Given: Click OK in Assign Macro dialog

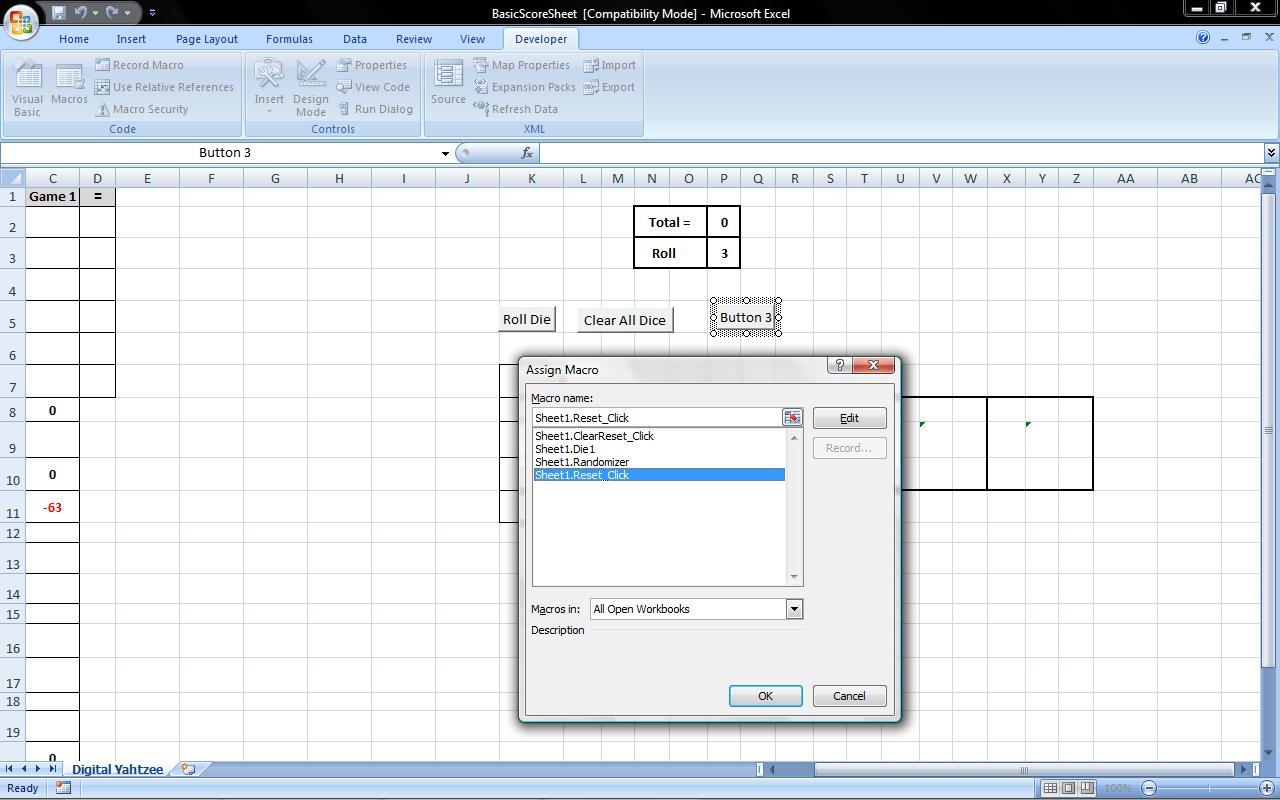Looking at the screenshot, I should tap(765, 696).
